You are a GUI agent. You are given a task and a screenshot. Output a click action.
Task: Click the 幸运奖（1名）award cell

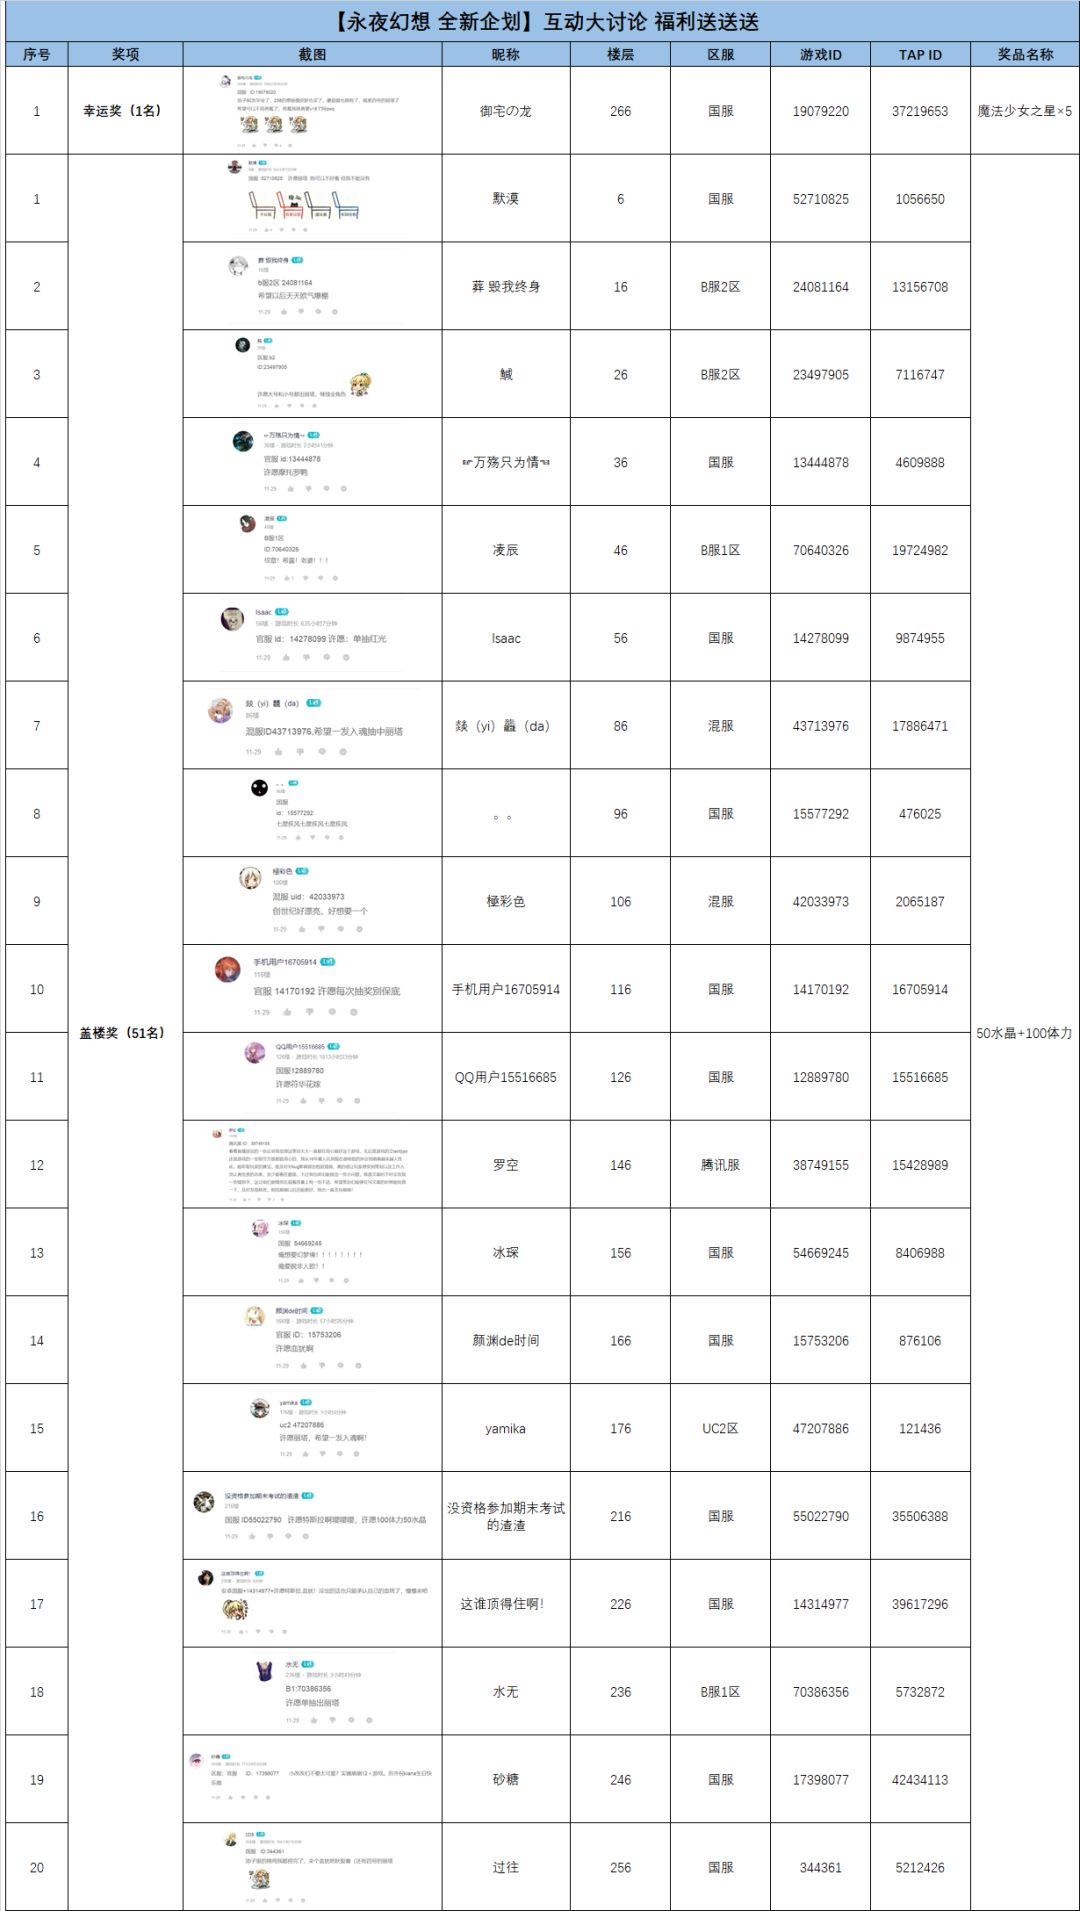tap(125, 111)
